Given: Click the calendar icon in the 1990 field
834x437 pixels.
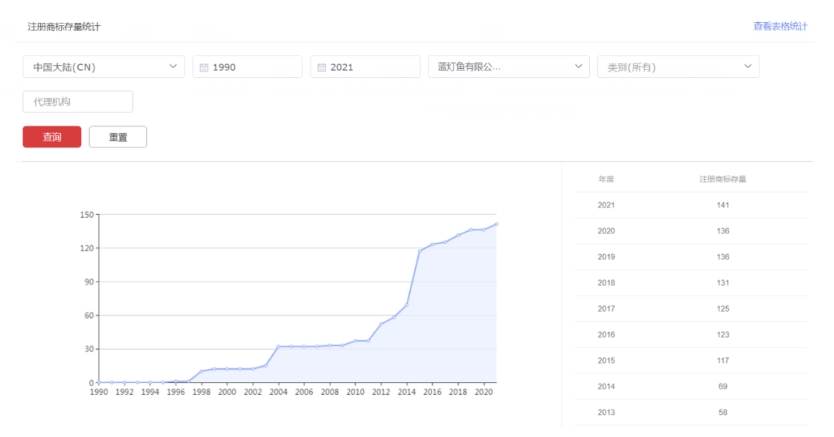Looking at the screenshot, I should pos(204,68).
